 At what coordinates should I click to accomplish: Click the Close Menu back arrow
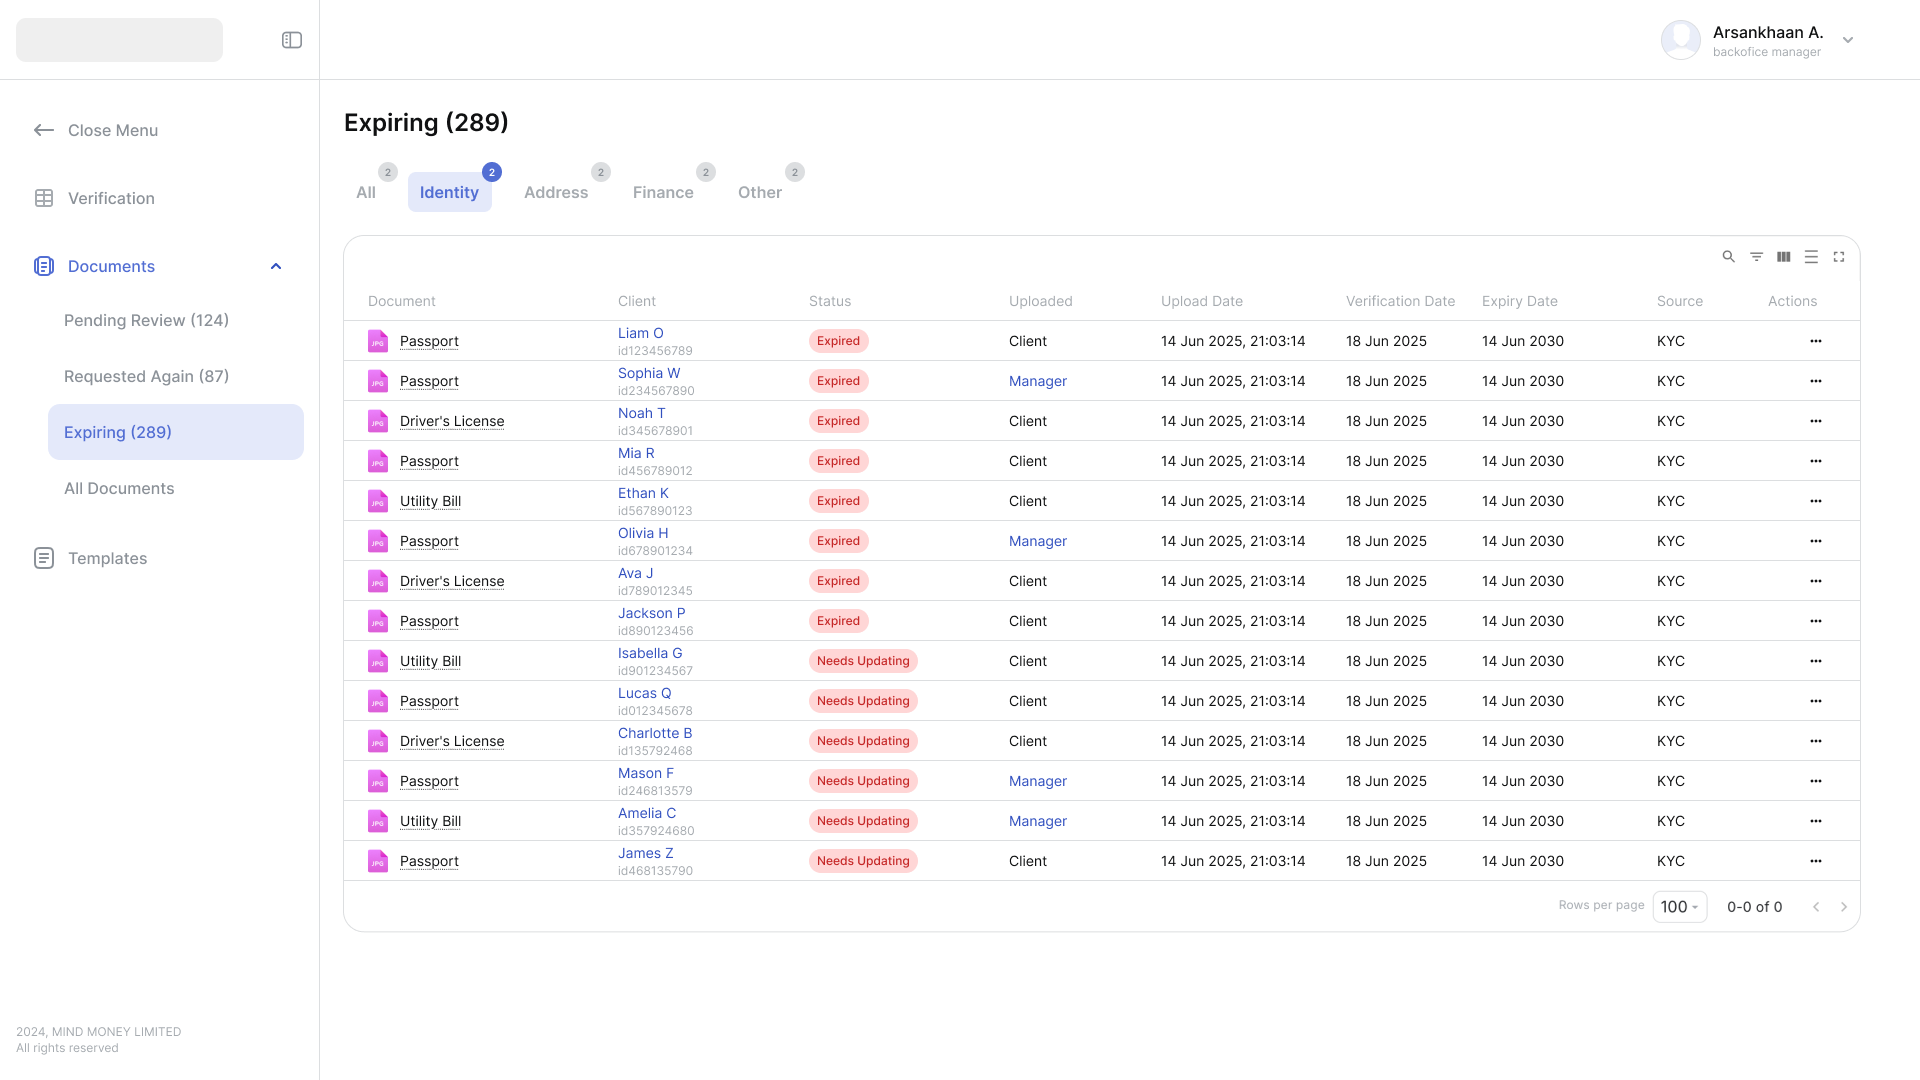point(44,130)
